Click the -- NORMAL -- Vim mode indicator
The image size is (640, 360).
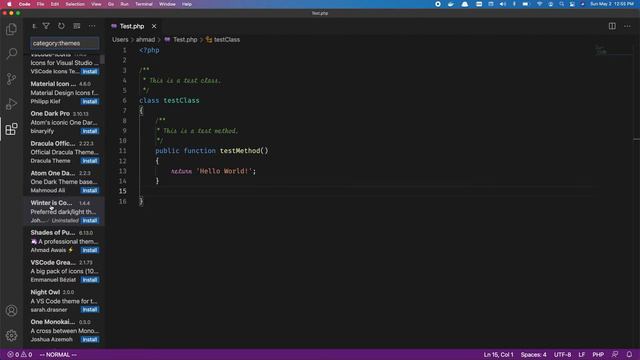(x=58, y=355)
